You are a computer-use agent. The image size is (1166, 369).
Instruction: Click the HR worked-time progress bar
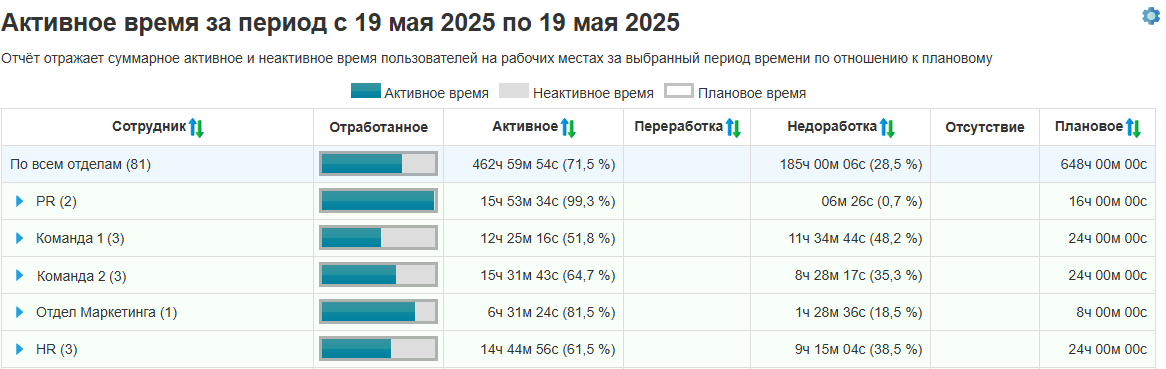tap(379, 348)
